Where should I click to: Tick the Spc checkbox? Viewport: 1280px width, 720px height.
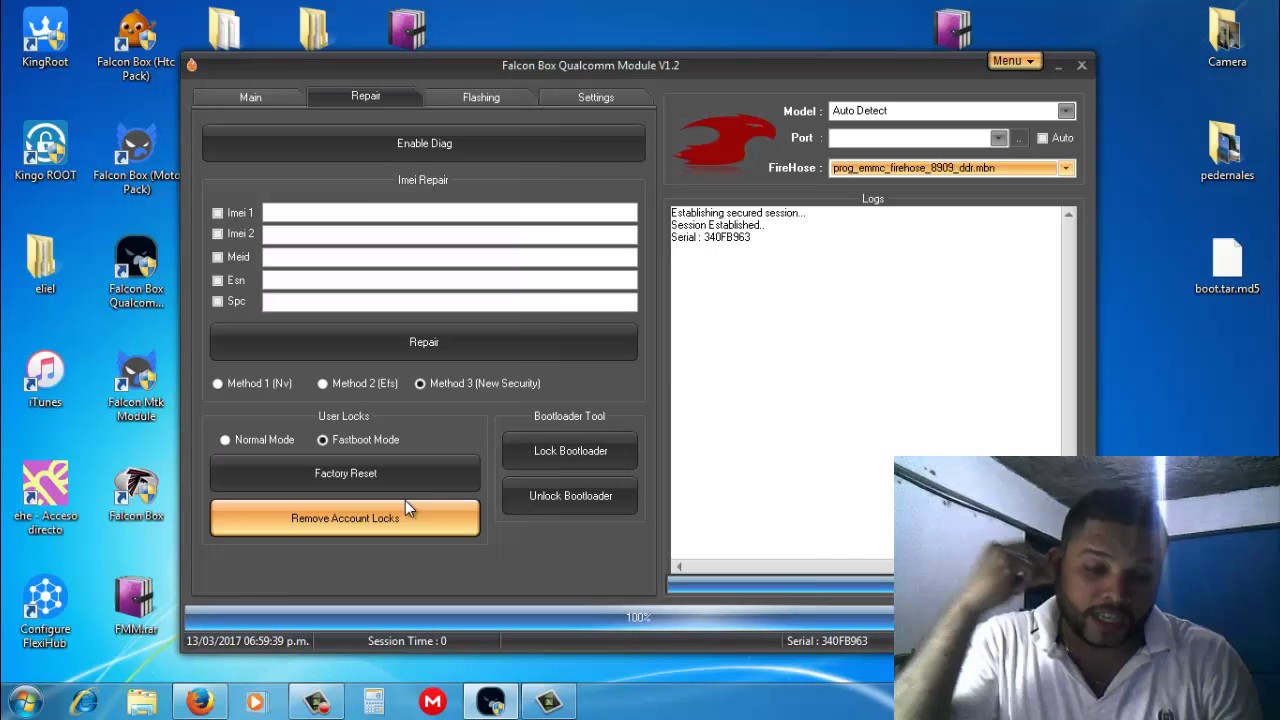click(x=218, y=301)
